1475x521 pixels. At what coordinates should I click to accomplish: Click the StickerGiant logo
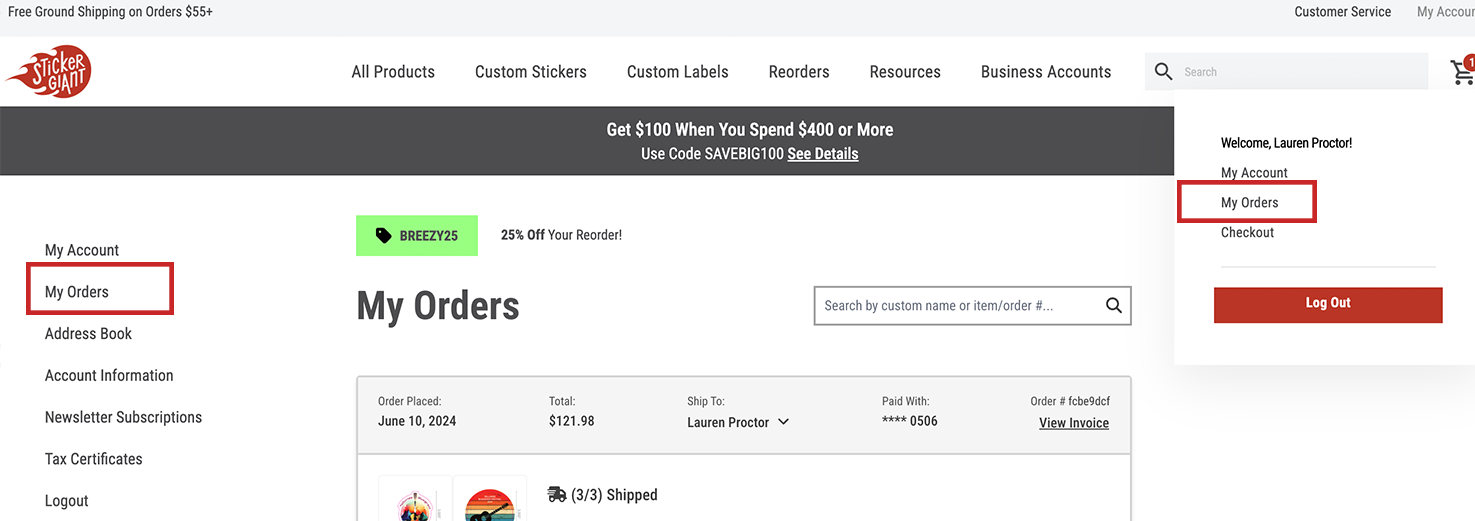point(49,71)
